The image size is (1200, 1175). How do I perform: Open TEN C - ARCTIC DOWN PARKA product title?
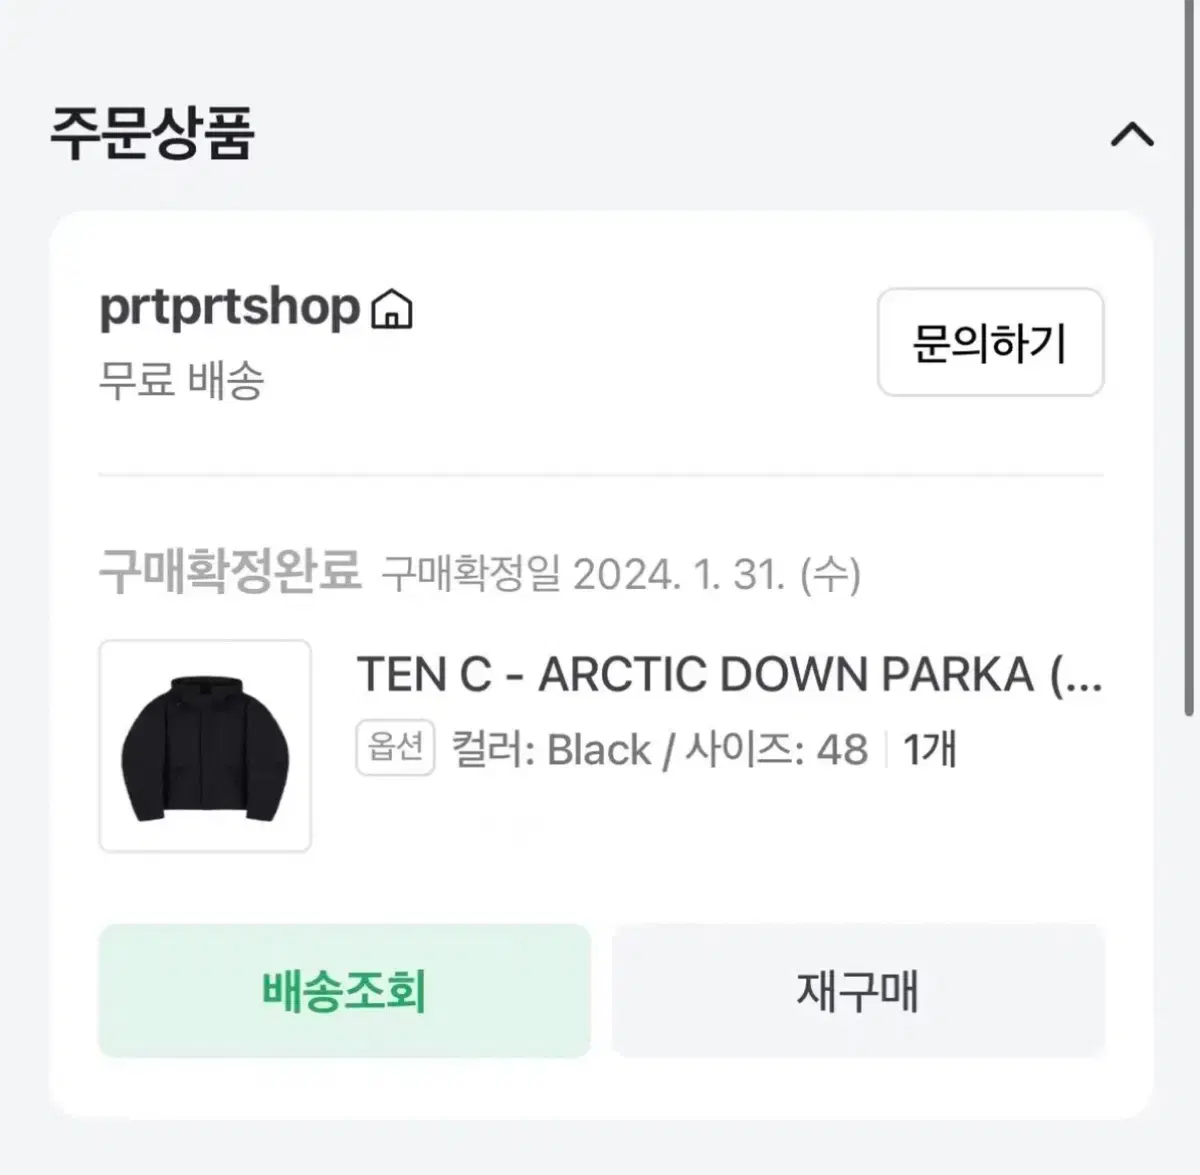730,675
